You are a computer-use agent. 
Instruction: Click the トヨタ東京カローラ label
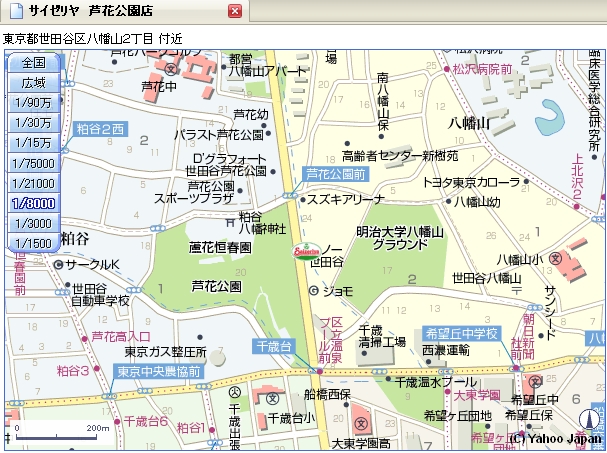point(471,182)
